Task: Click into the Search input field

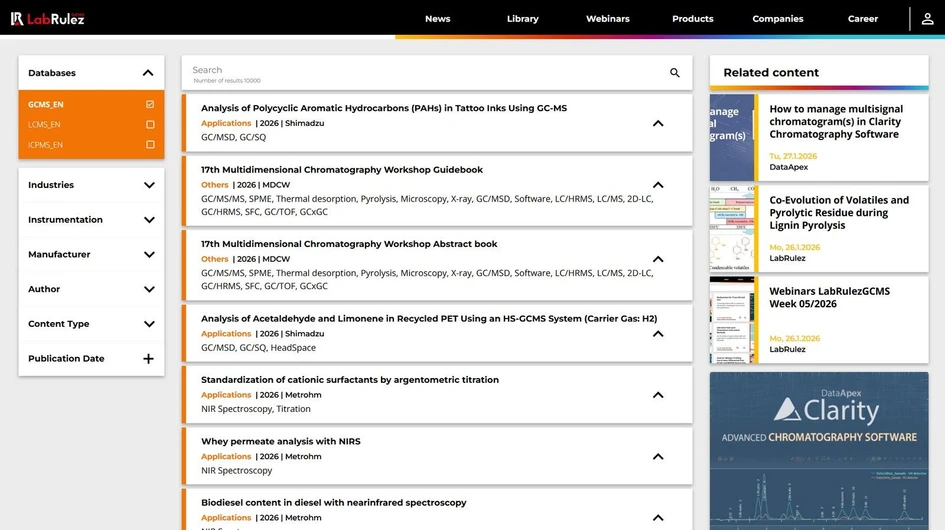Action: (420, 72)
